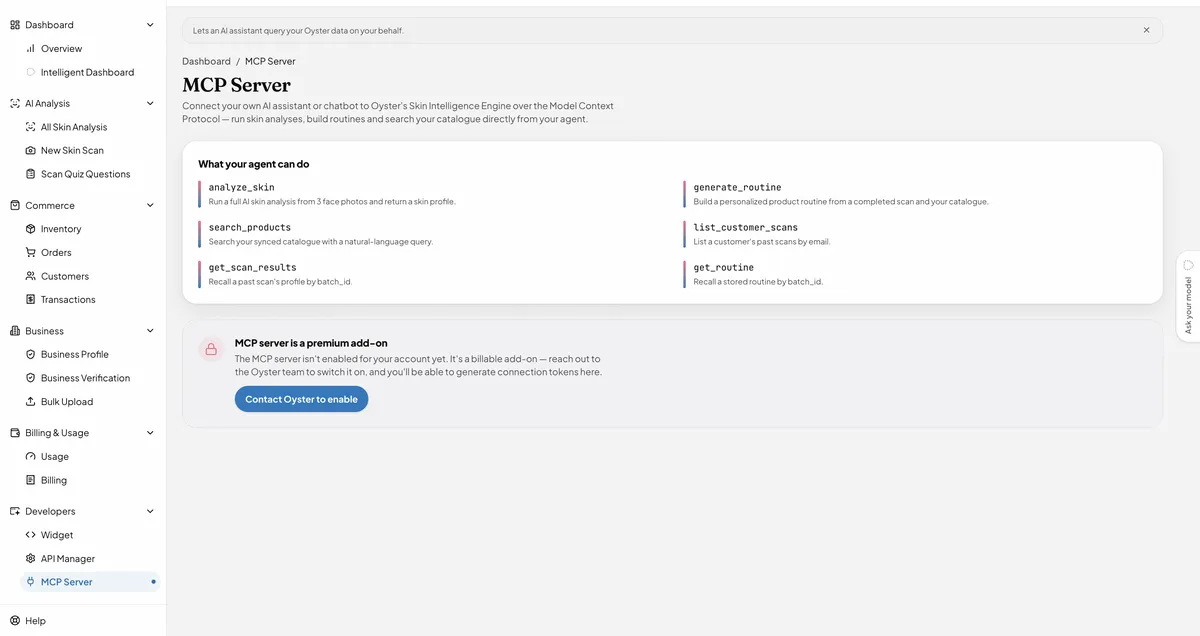Collapse the Business section chevron
The height and width of the screenshot is (636, 1200).
[x=150, y=331]
